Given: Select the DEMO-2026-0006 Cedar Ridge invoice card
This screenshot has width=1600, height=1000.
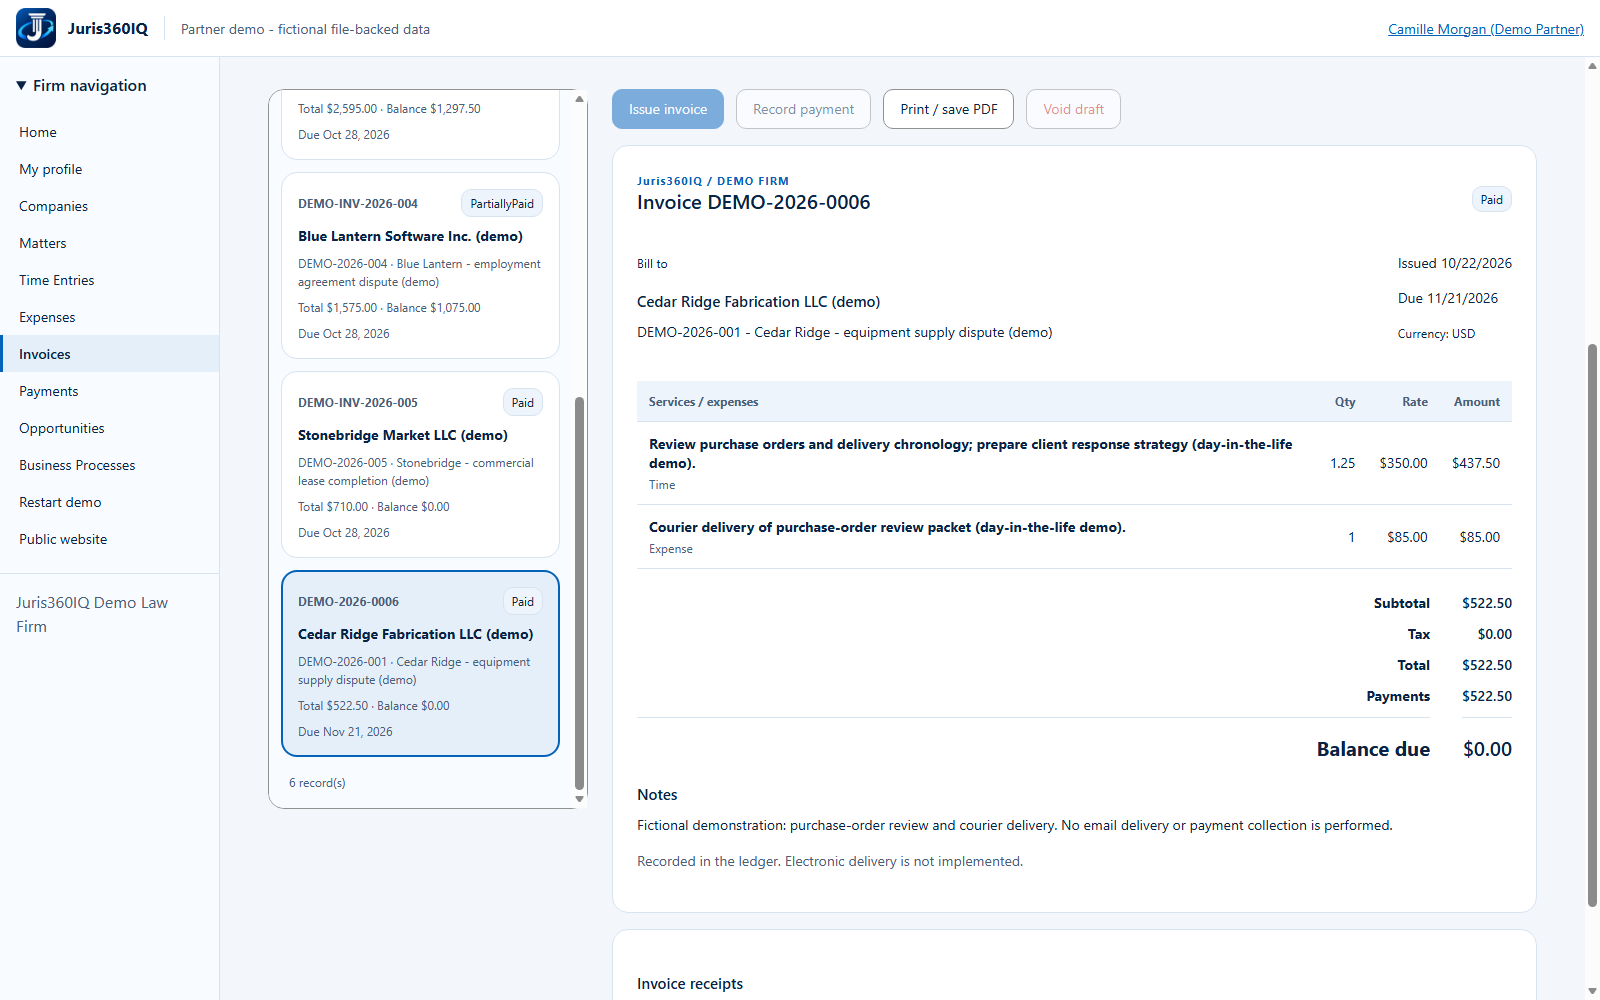Looking at the screenshot, I should point(420,664).
